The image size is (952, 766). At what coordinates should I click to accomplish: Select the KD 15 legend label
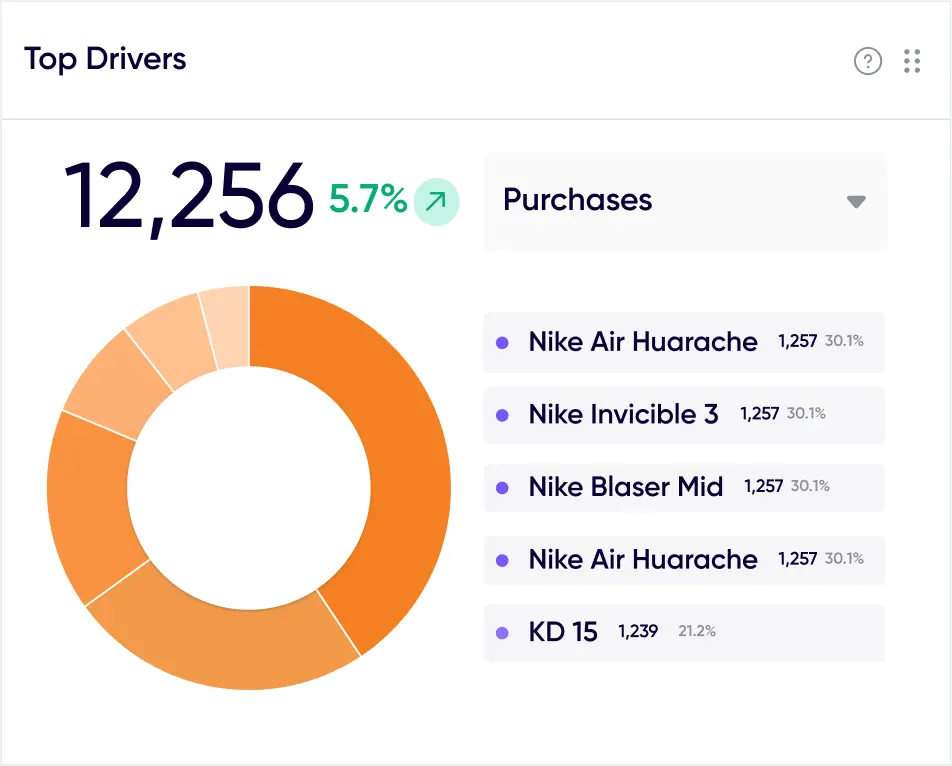pos(563,632)
